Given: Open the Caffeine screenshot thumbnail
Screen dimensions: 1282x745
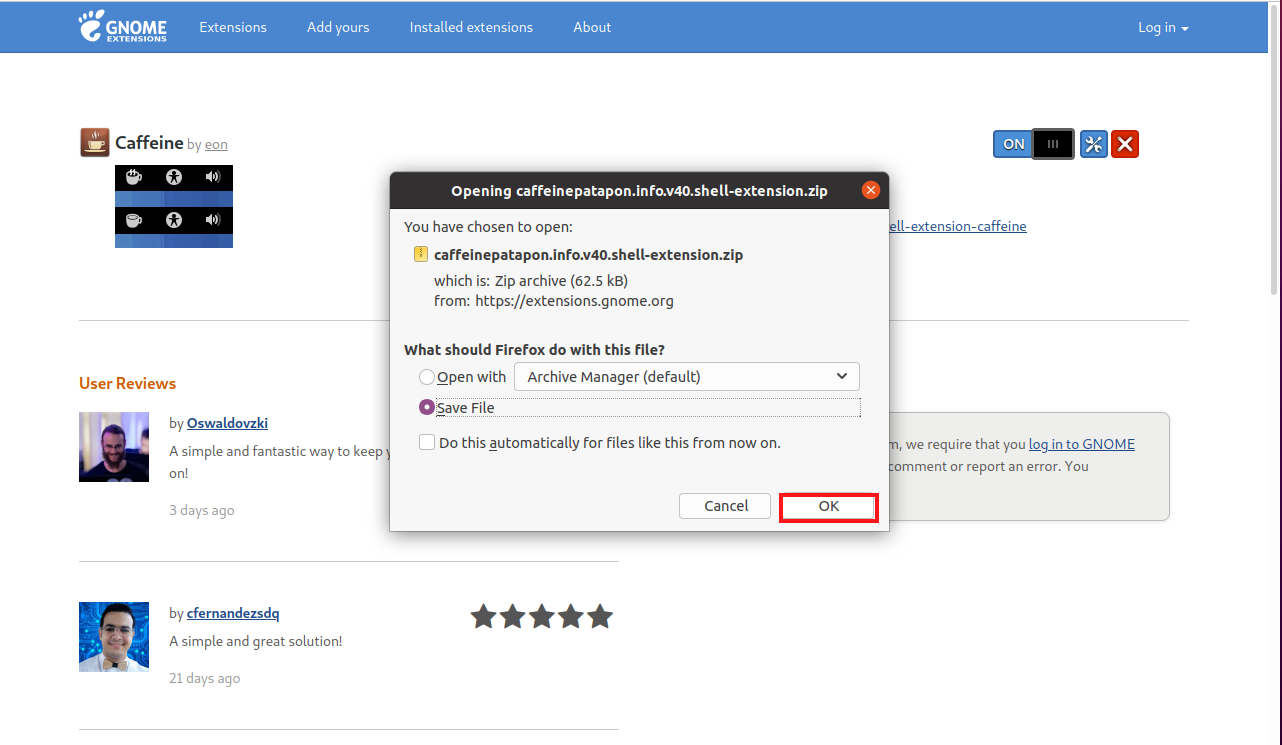Looking at the screenshot, I should pyautogui.click(x=174, y=206).
